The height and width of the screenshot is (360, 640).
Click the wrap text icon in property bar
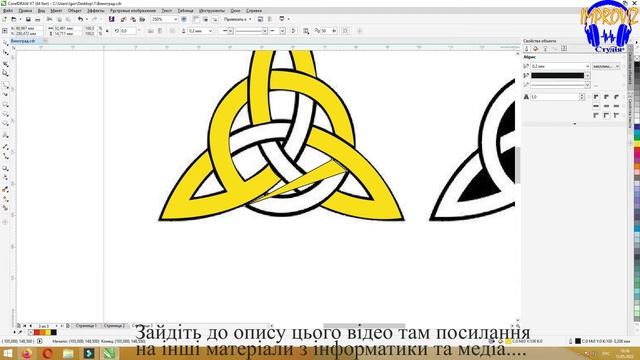tap(306, 31)
